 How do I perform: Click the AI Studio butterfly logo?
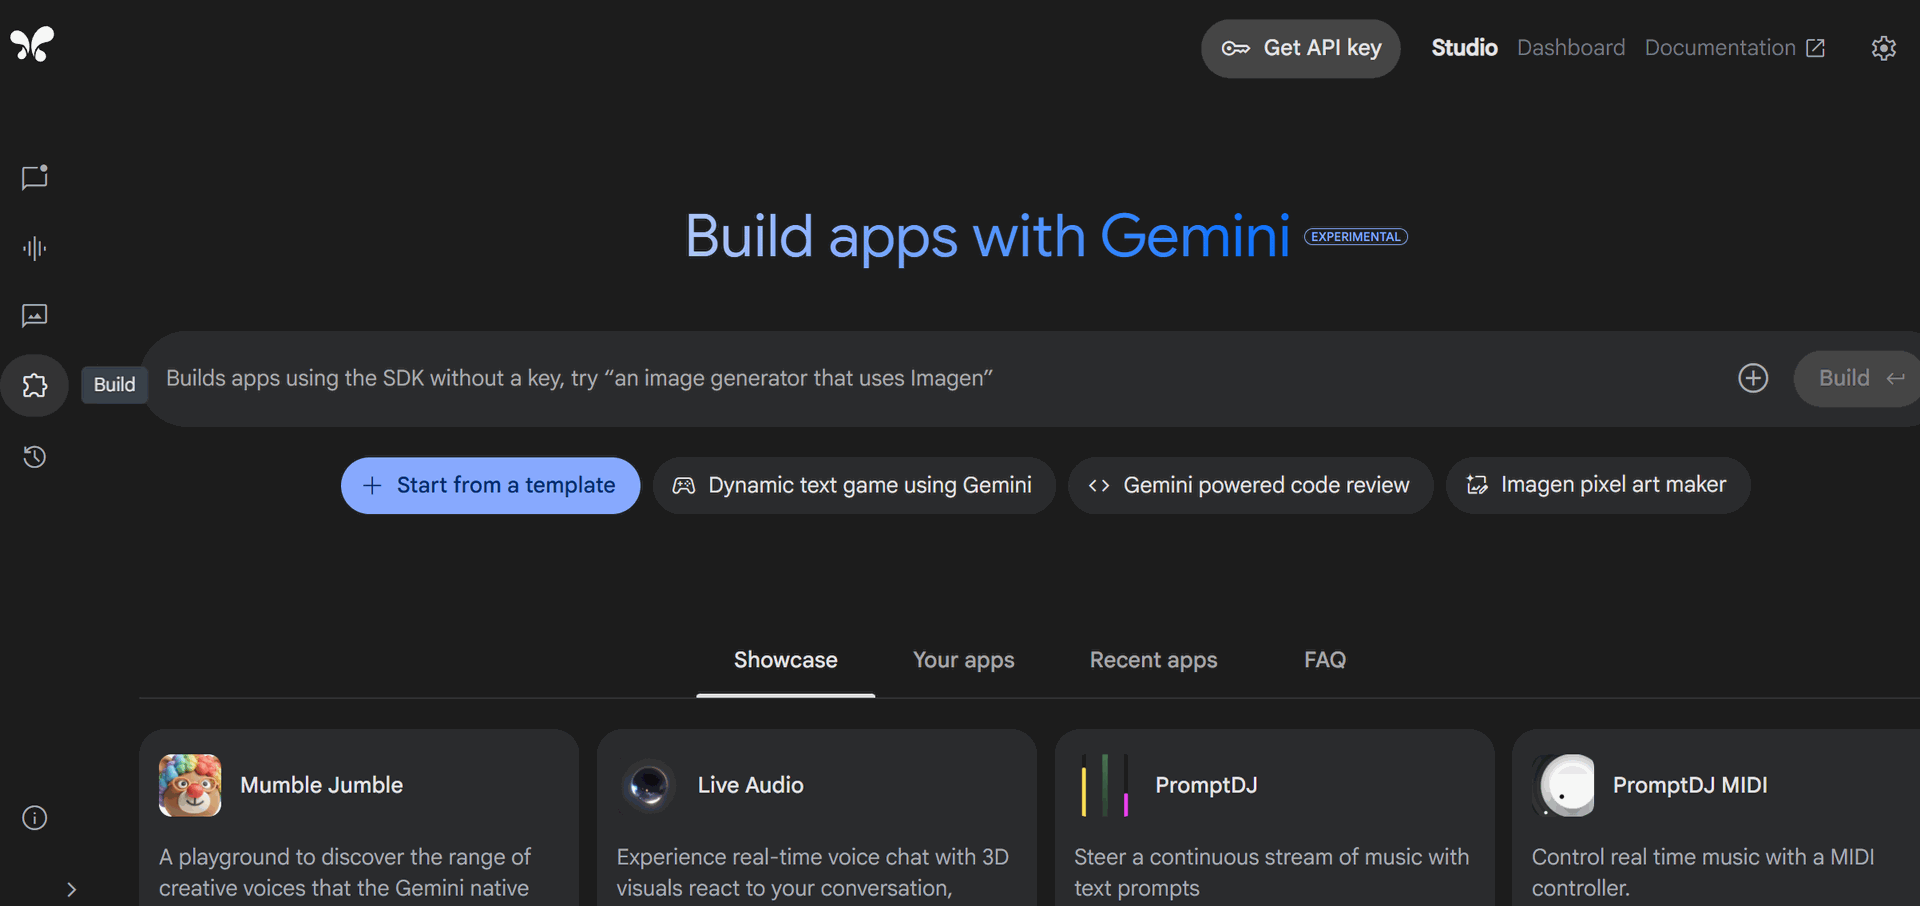(x=32, y=44)
